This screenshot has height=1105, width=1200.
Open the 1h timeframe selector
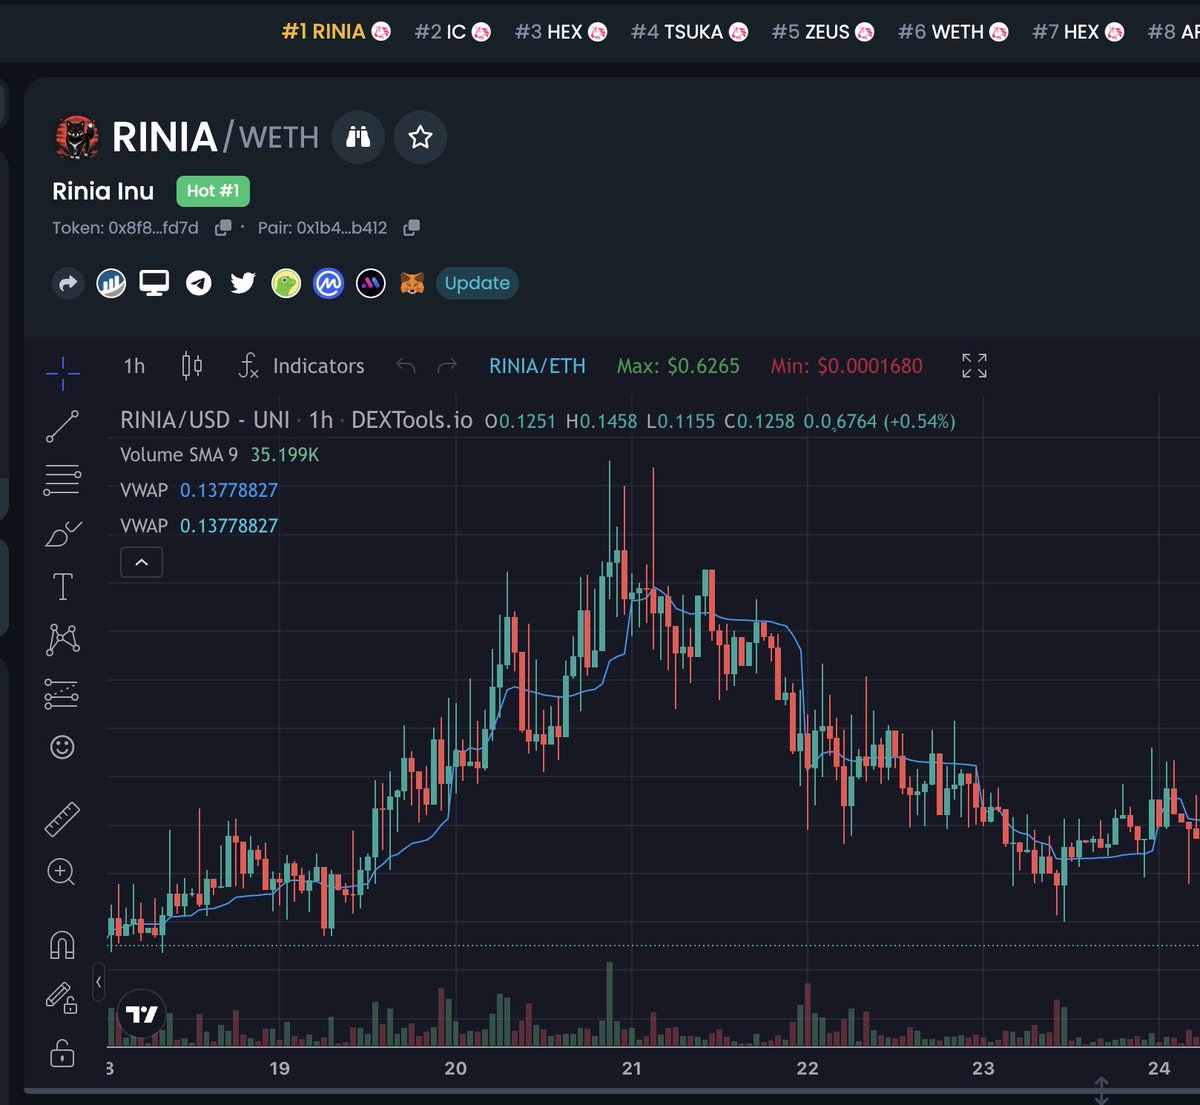point(133,366)
